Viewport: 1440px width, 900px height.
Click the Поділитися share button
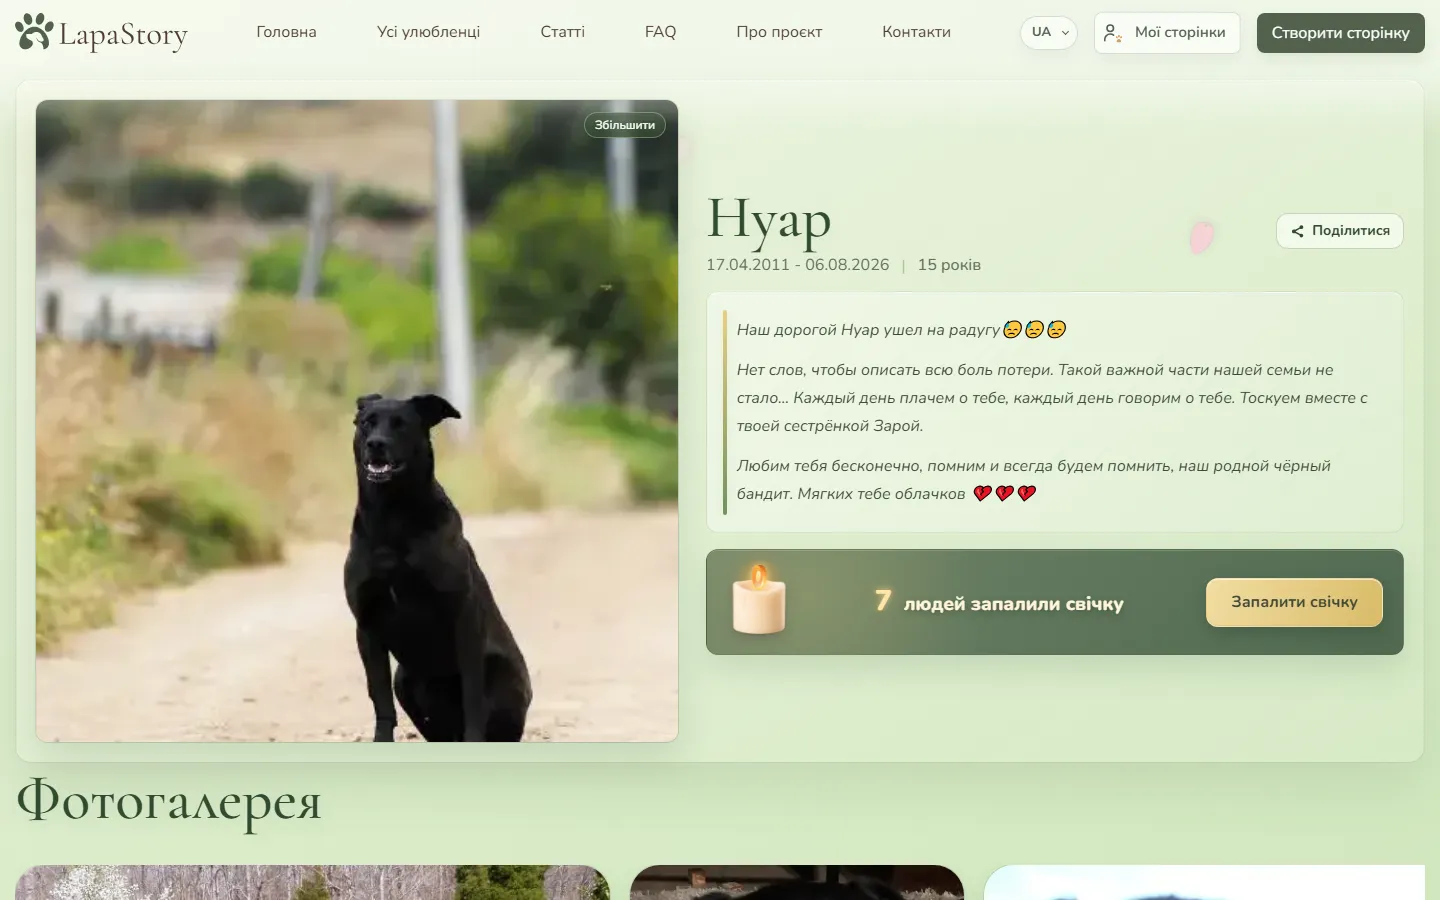tap(1340, 231)
